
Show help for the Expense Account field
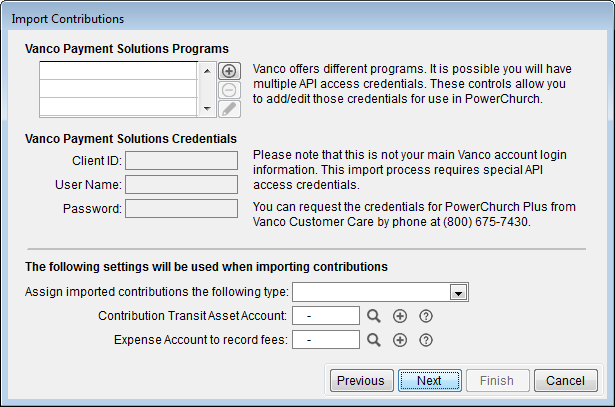425,340
